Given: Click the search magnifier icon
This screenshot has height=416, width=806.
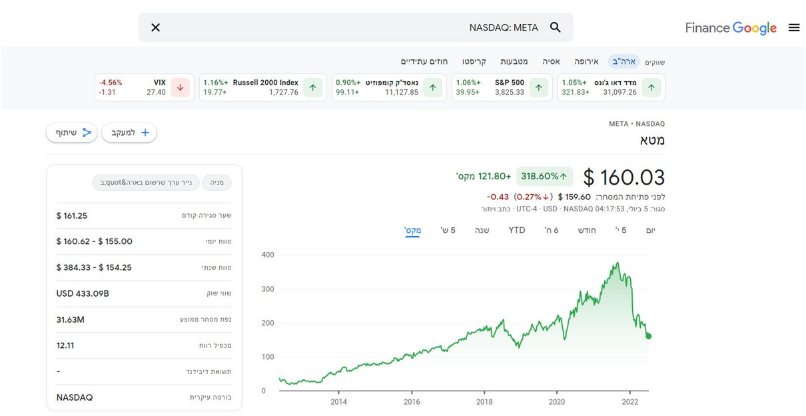Looking at the screenshot, I should point(556,28).
